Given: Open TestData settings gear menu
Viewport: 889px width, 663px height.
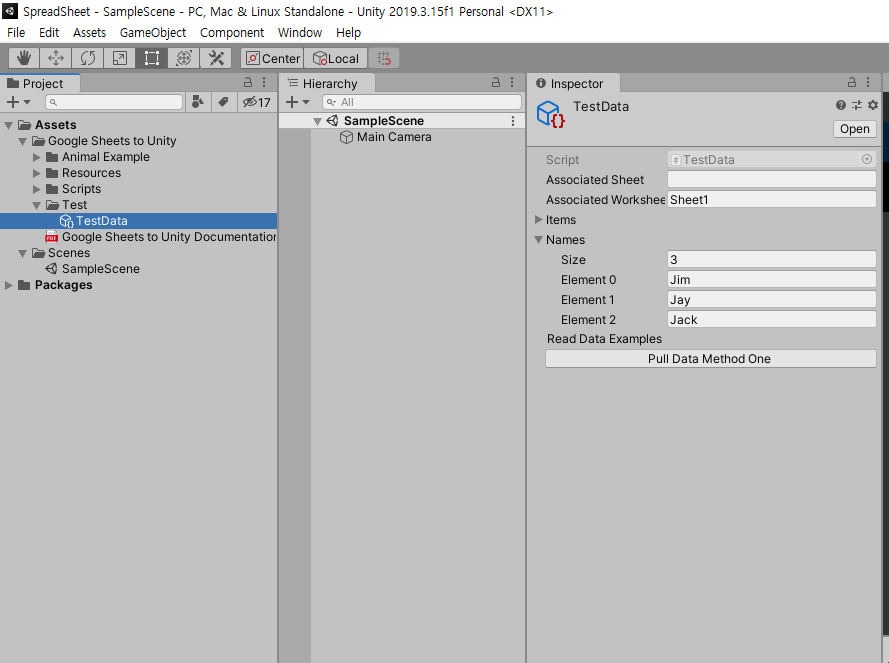Looking at the screenshot, I should pyautogui.click(x=873, y=105).
